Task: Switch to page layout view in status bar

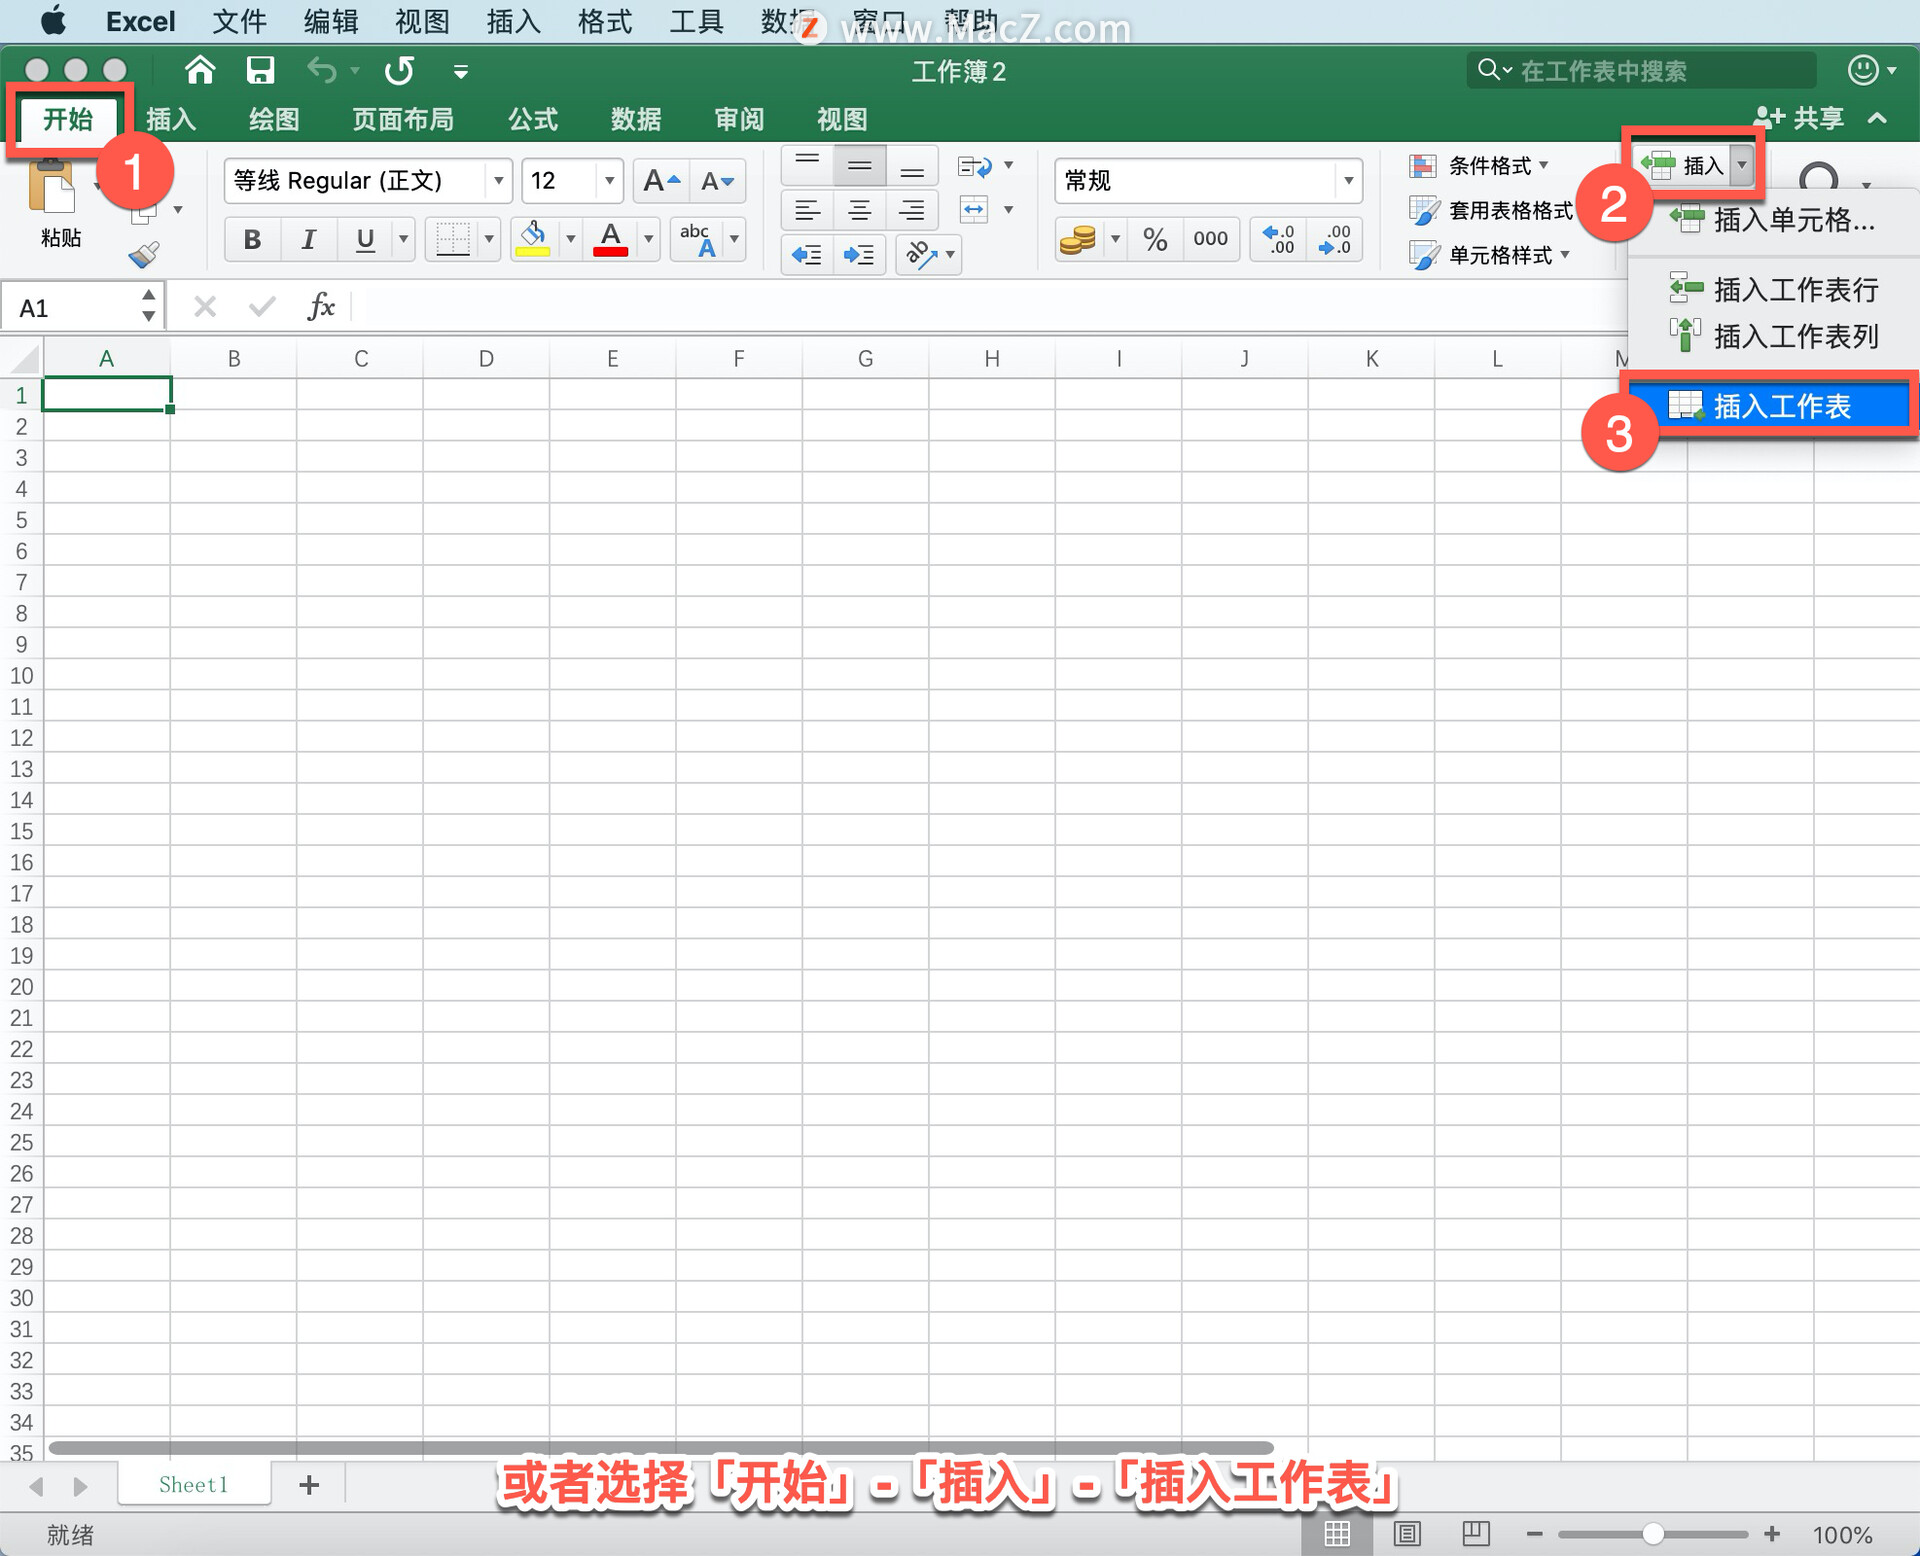Action: click(x=1407, y=1533)
